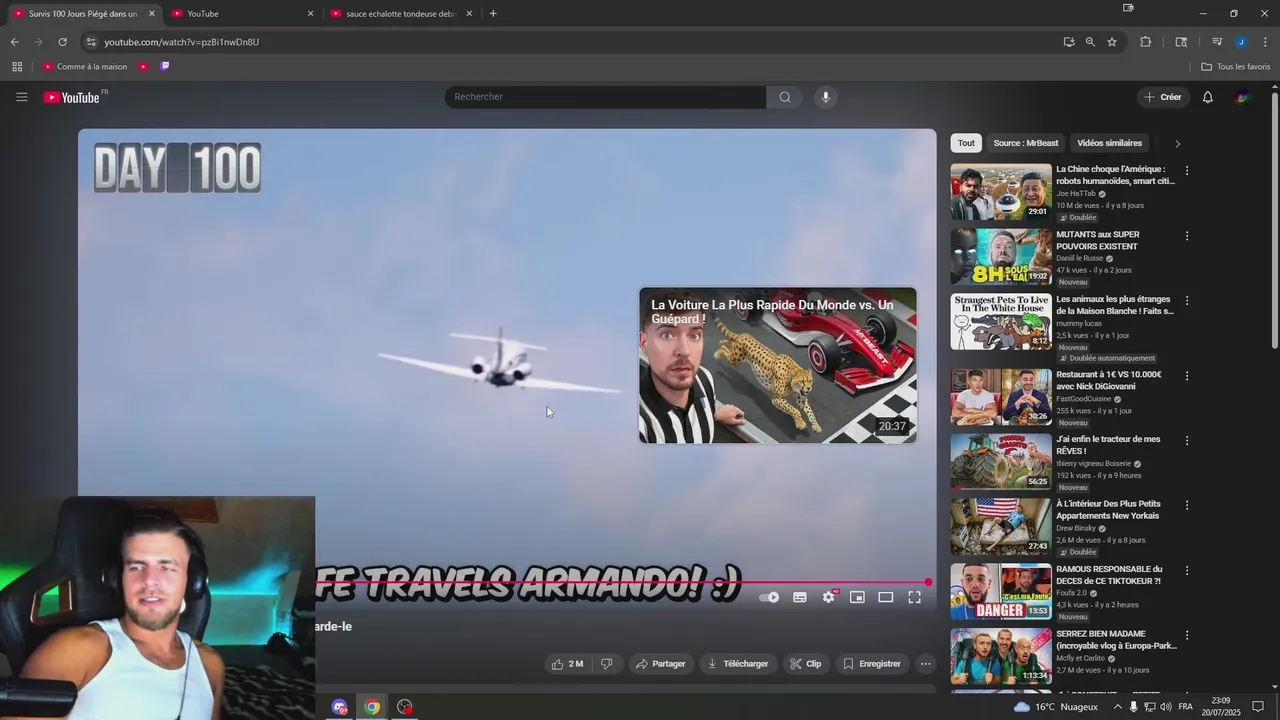Viewport: 1280px width, 720px height.
Task: Open the YouTube account avatar menu
Action: click(x=1242, y=97)
